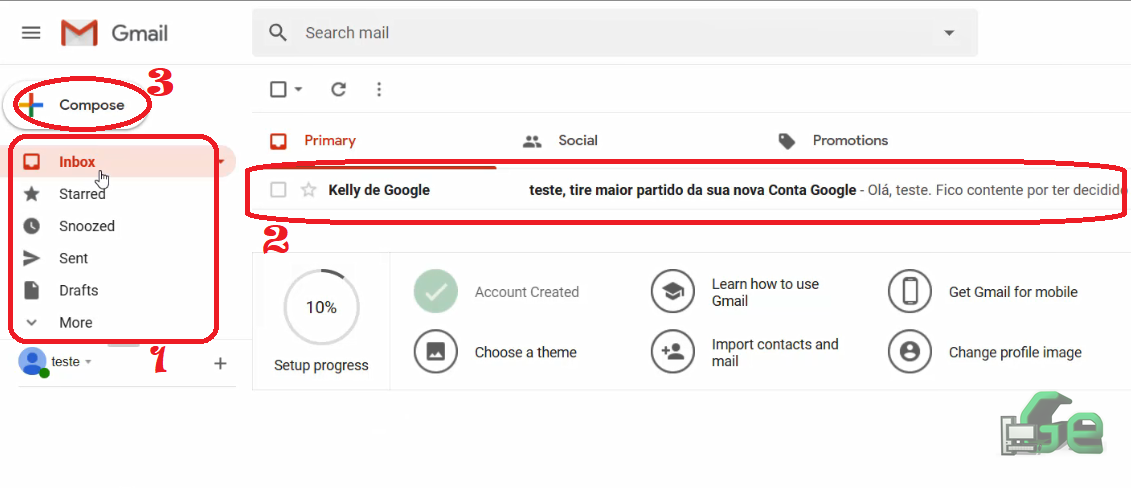Click the Search mail input field
The width and height of the screenshot is (1131, 488).
613,32
